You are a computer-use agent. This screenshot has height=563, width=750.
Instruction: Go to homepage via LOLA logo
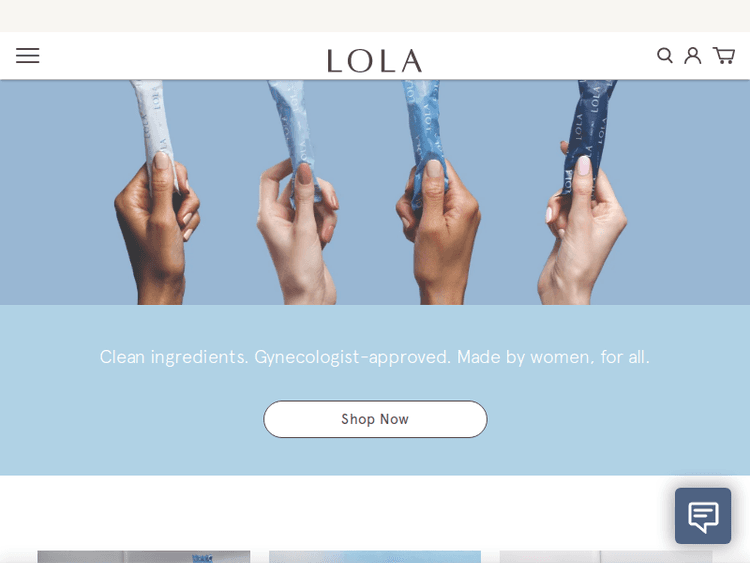point(375,61)
